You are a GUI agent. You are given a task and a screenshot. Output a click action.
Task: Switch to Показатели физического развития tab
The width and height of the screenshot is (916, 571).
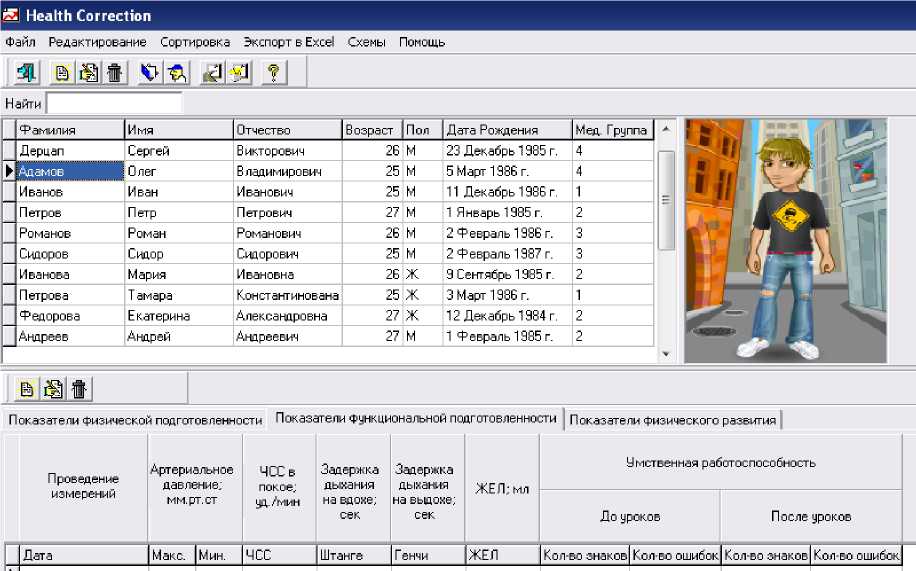(x=672, y=420)
